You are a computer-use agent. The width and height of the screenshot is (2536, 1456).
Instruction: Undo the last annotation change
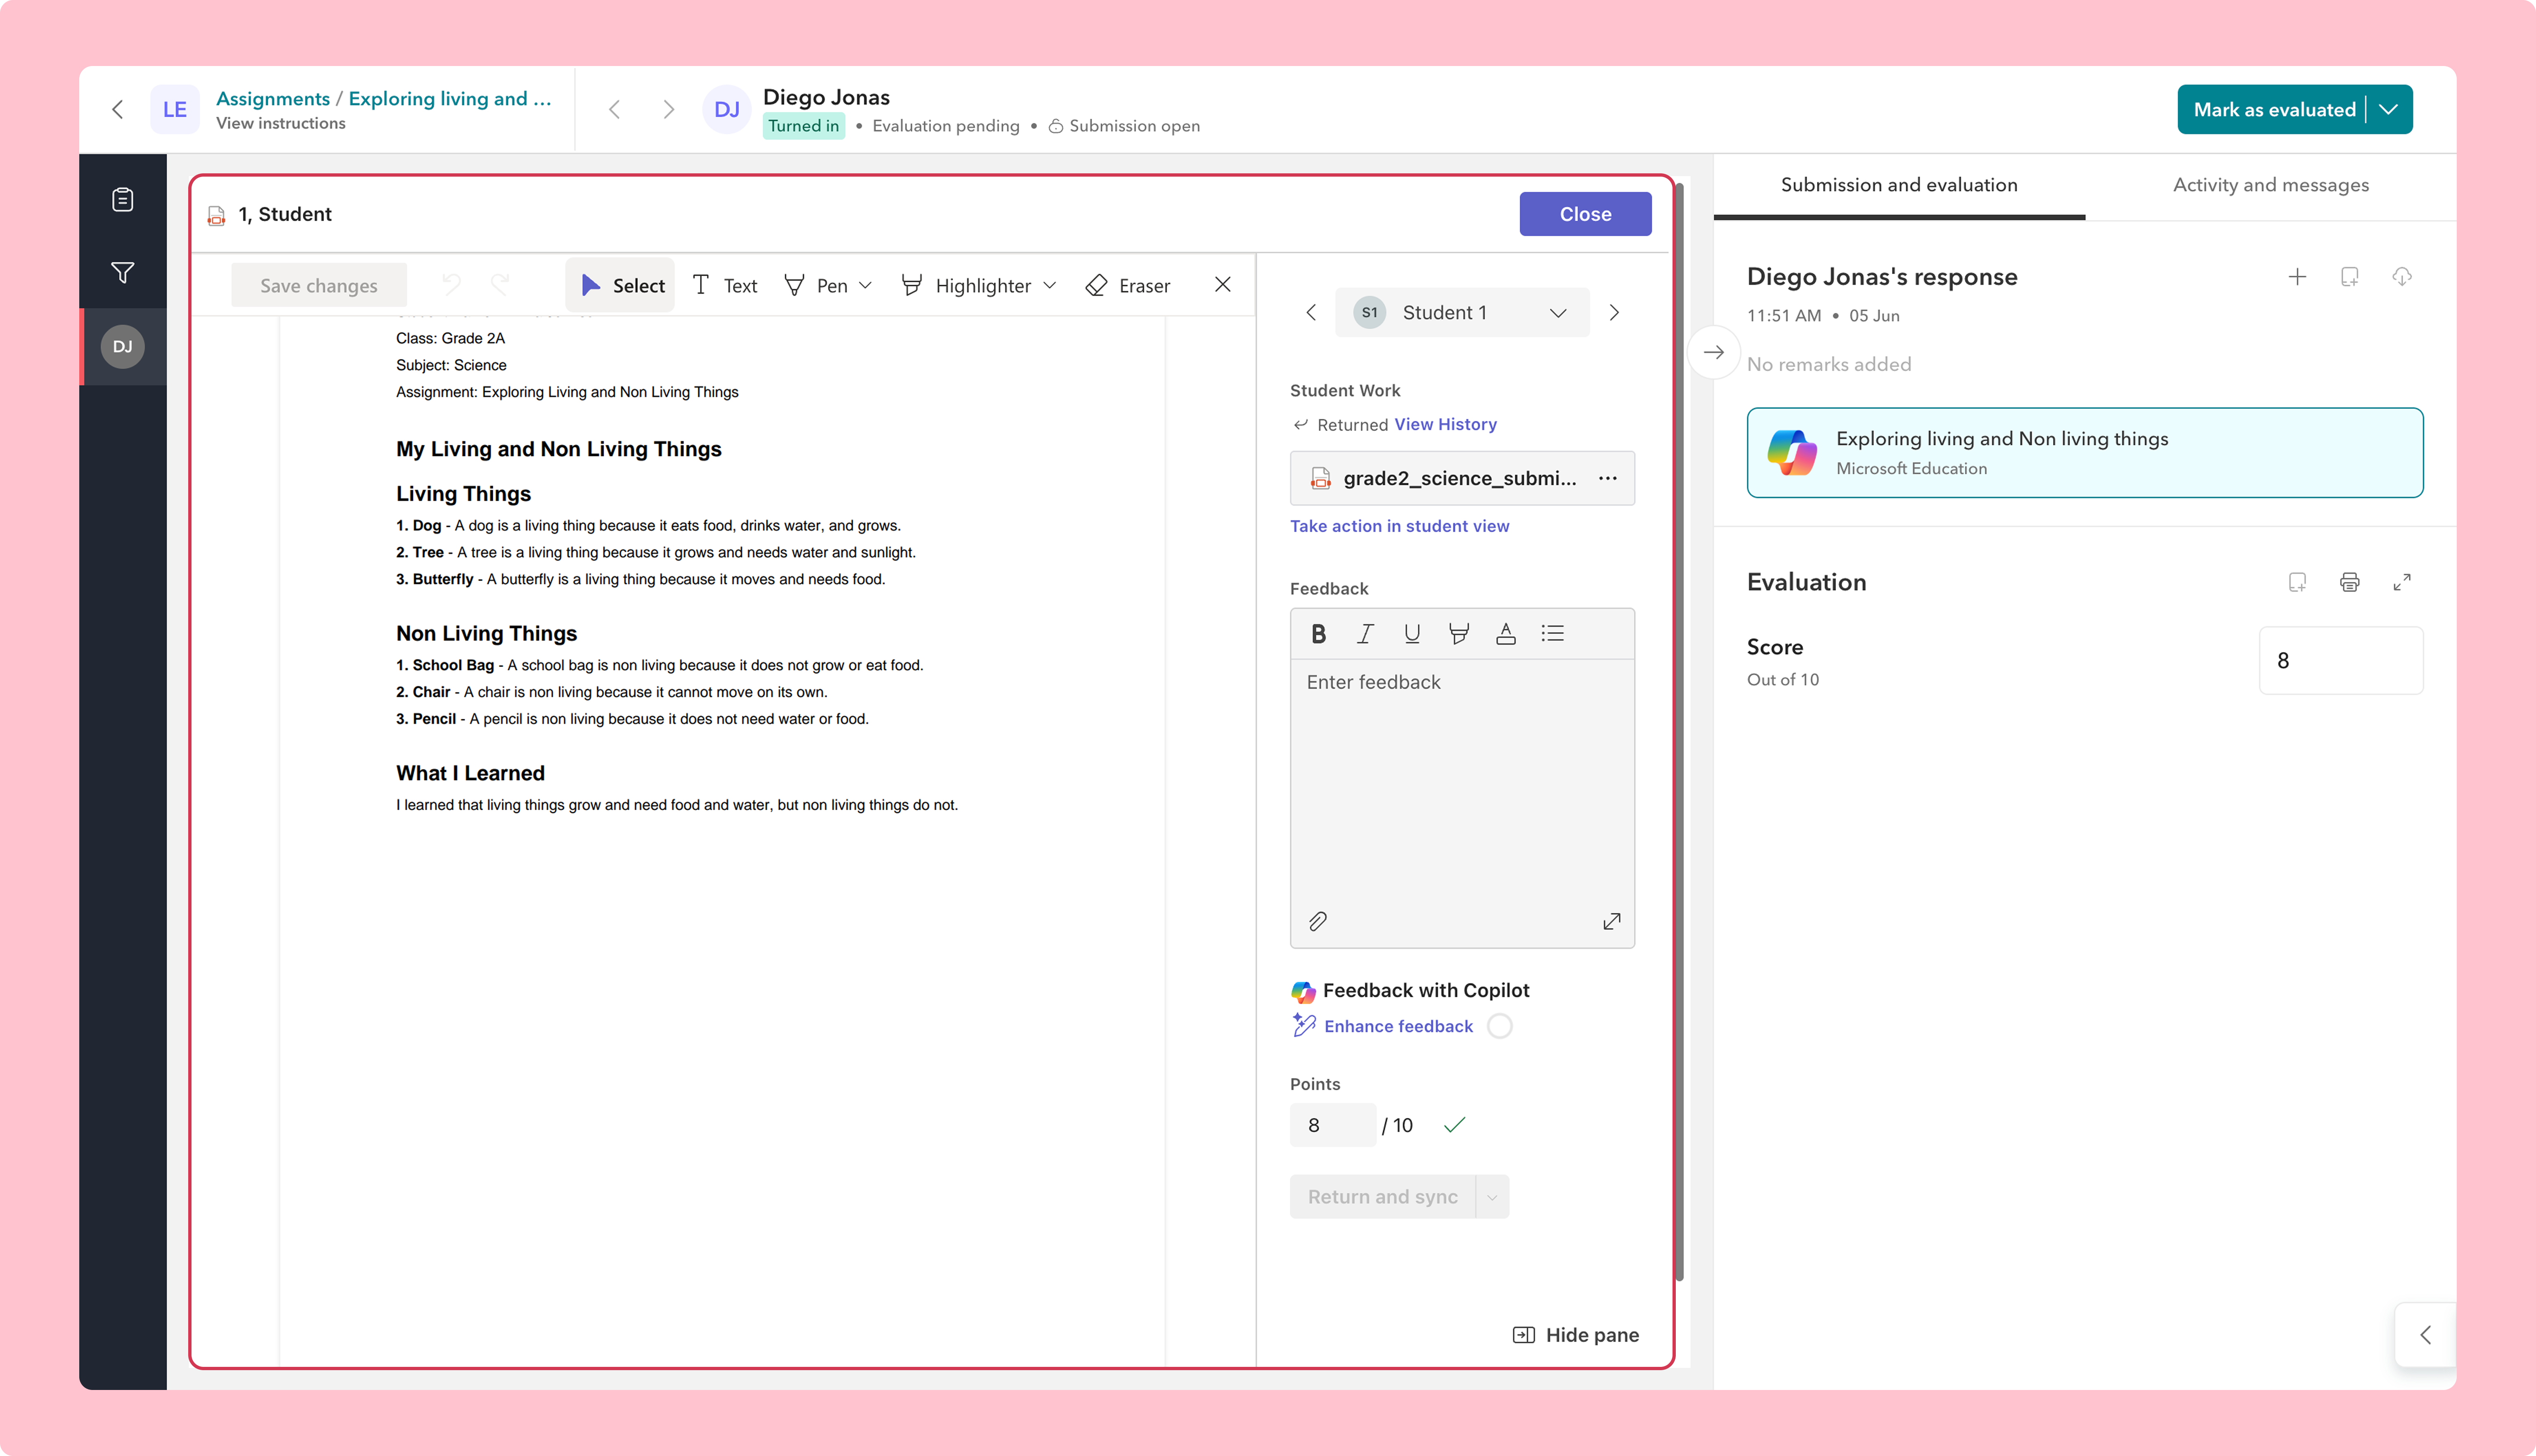451,285
